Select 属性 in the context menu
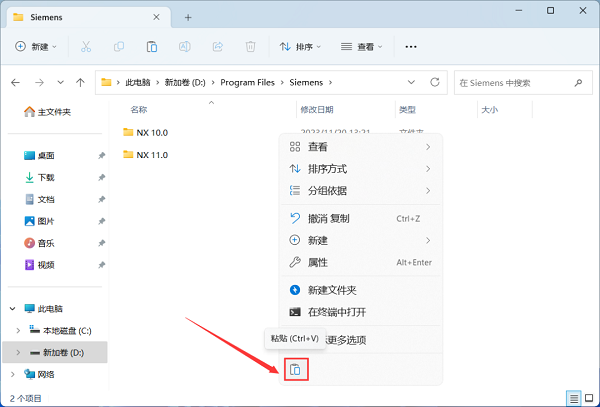 click(x=318, y=262)
